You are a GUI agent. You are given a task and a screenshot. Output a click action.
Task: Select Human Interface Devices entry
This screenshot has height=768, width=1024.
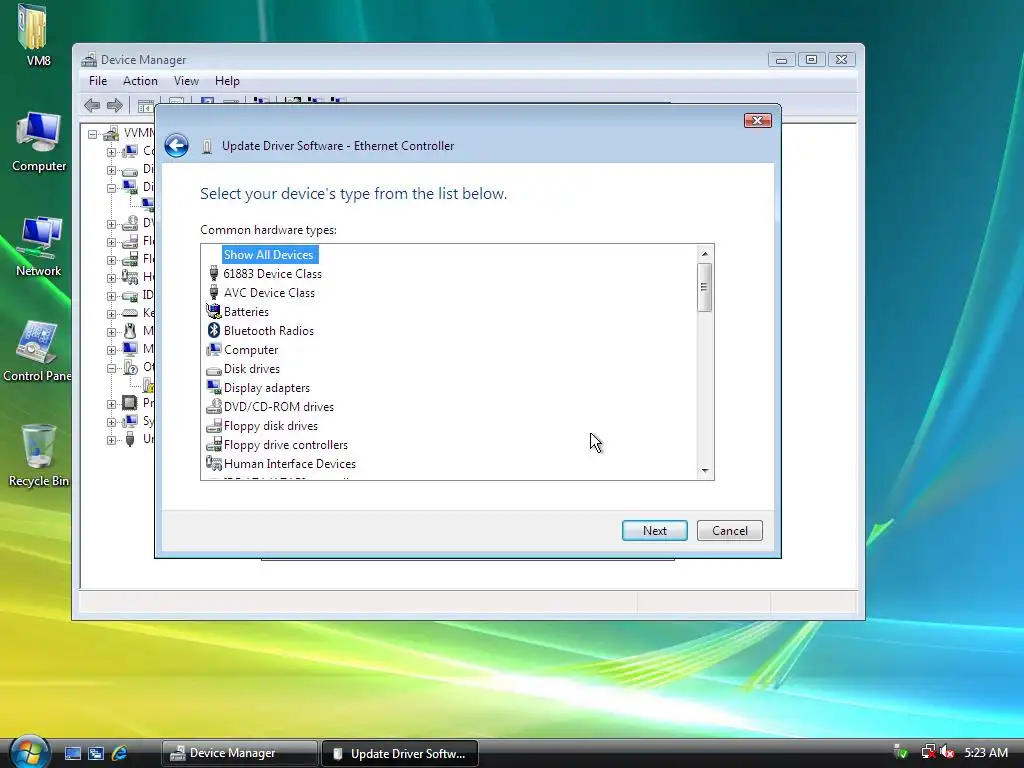coord(289,463)
